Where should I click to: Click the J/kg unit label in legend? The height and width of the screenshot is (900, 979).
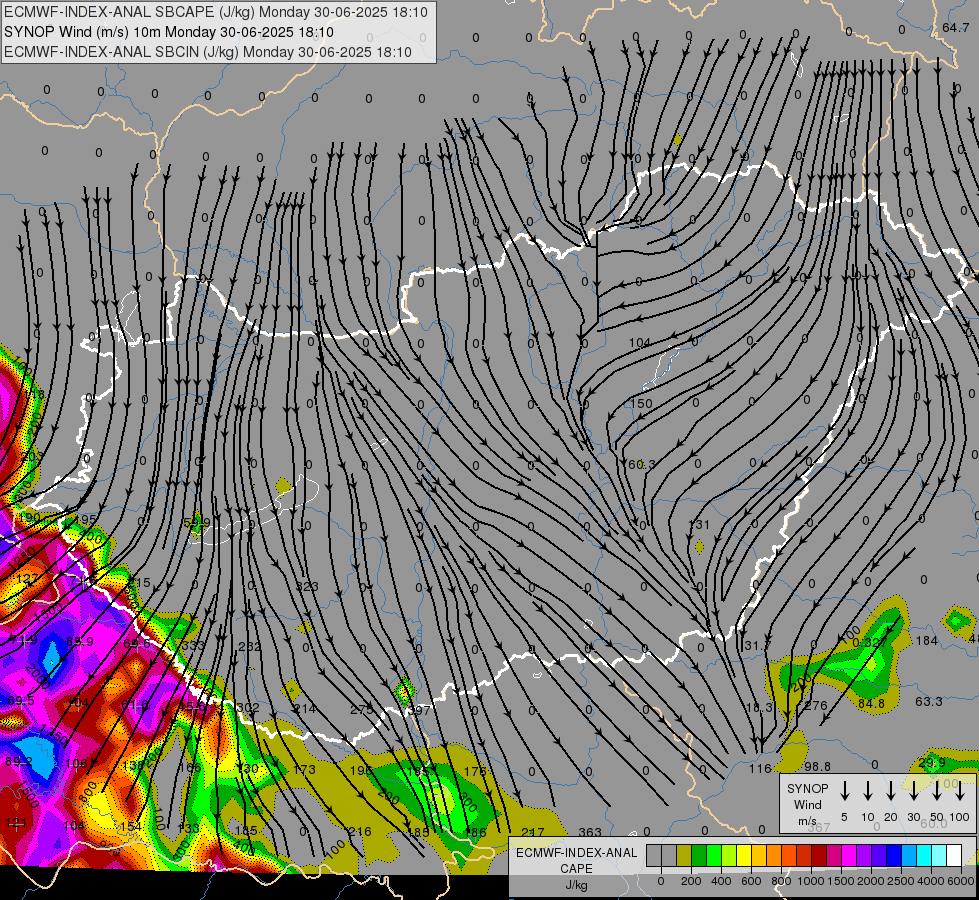tap(576, 885)
